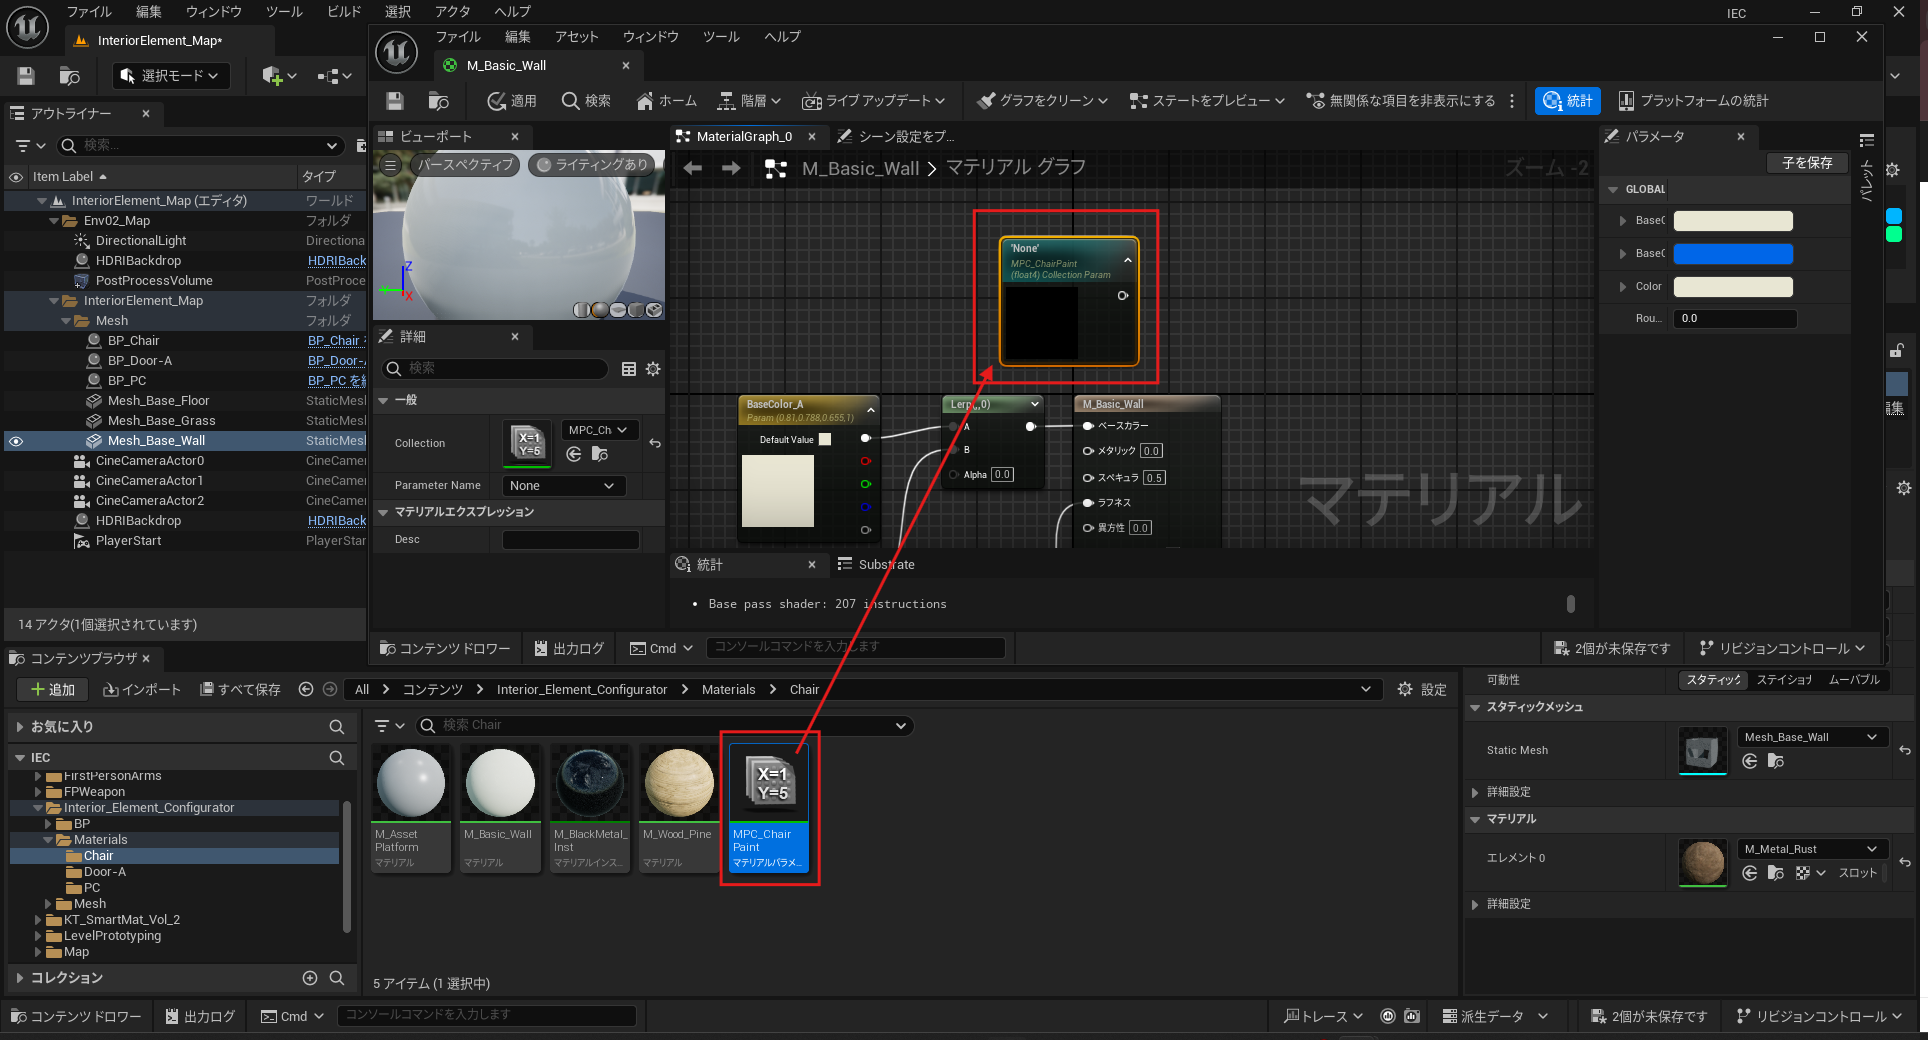1928x1040 pixels.
Task: Click the blue color swatch in parameters
Action: click(x=1733, y=254)
